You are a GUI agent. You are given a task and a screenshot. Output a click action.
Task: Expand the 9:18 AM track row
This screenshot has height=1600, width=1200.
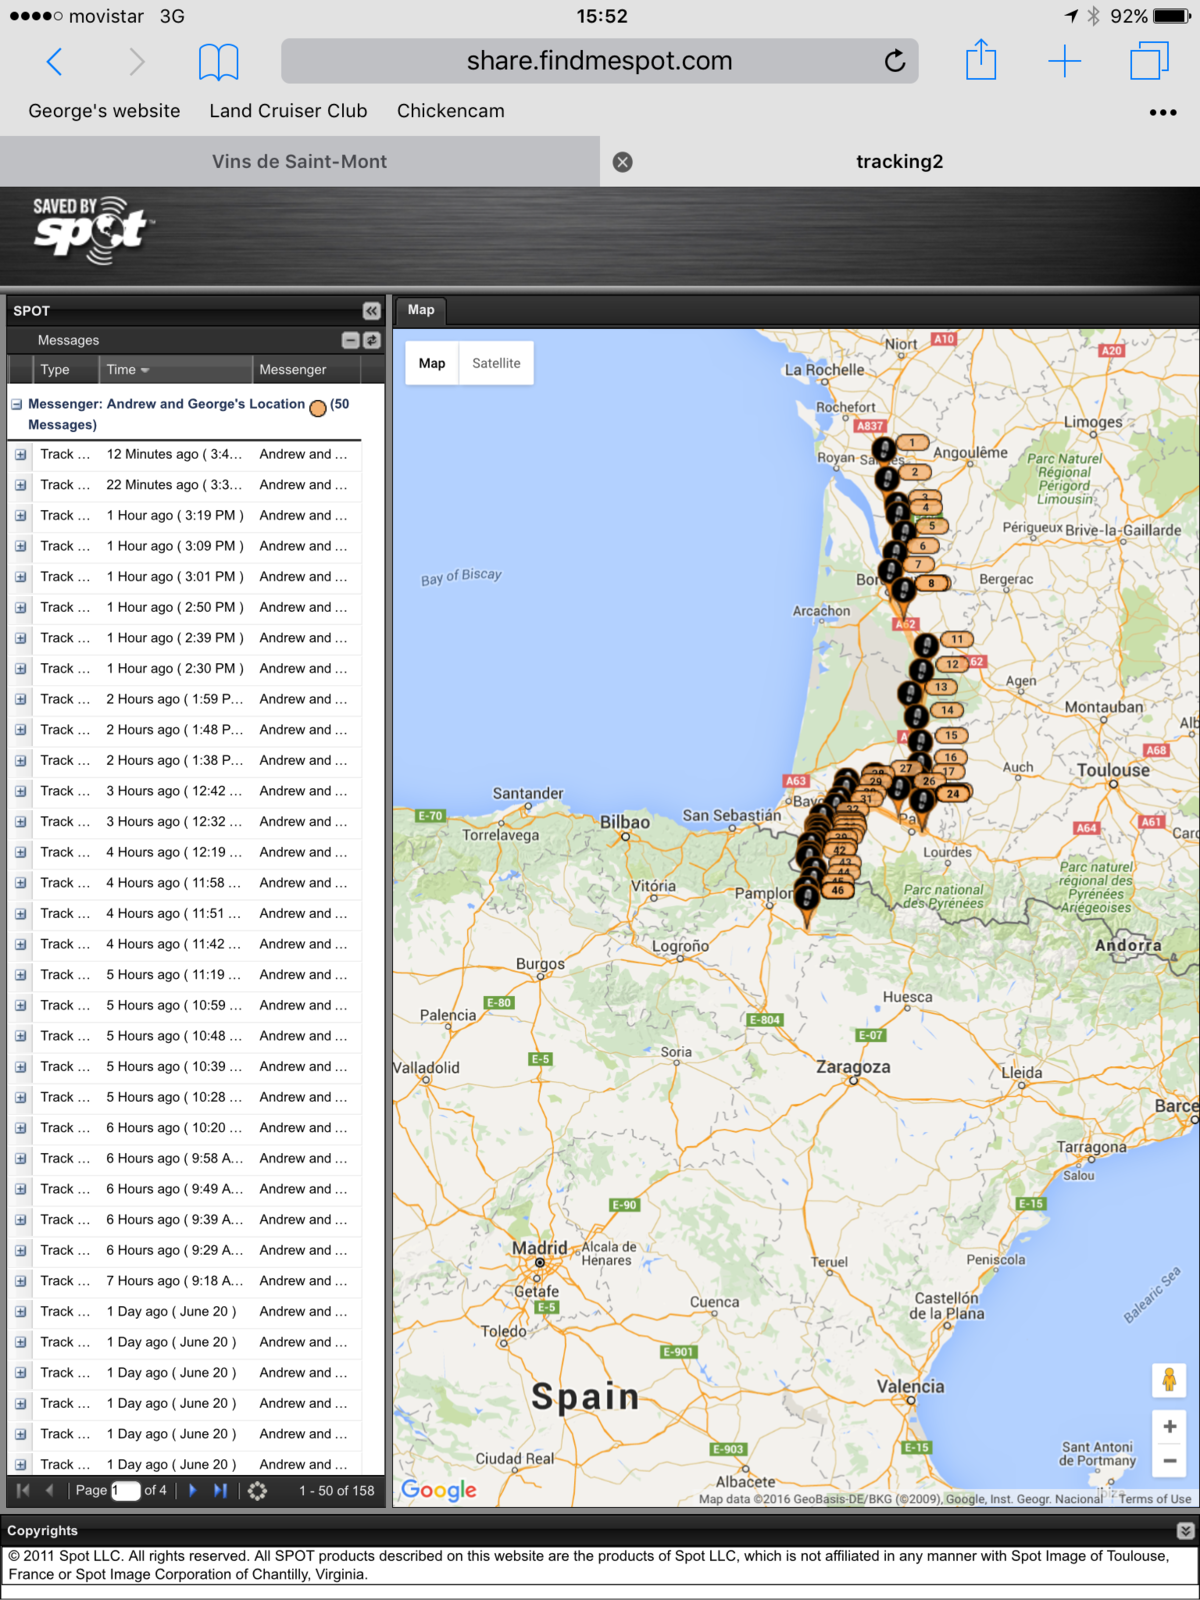20,1281
